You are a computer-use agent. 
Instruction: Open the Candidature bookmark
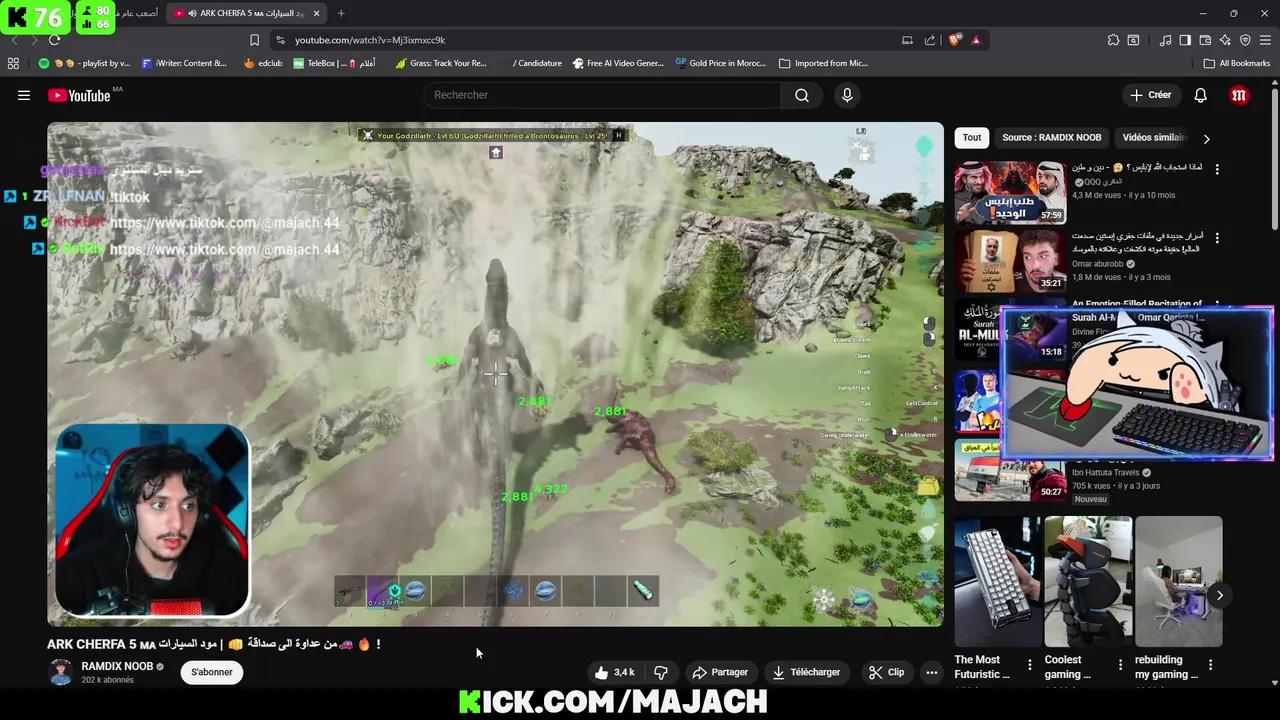(530, 63)
